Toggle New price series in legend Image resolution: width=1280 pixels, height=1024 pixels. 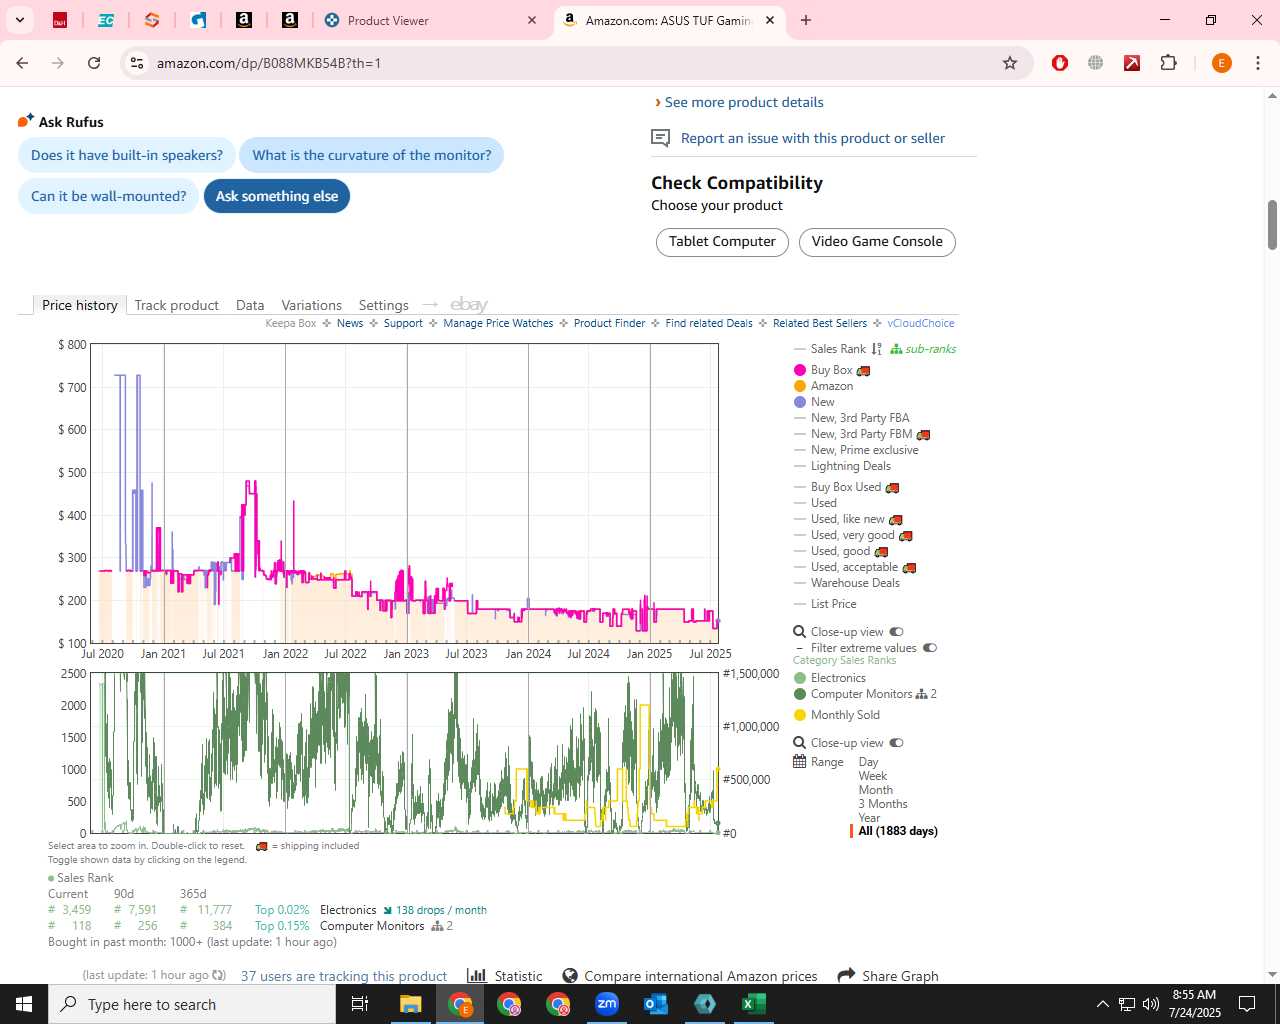tap(814, 402)
